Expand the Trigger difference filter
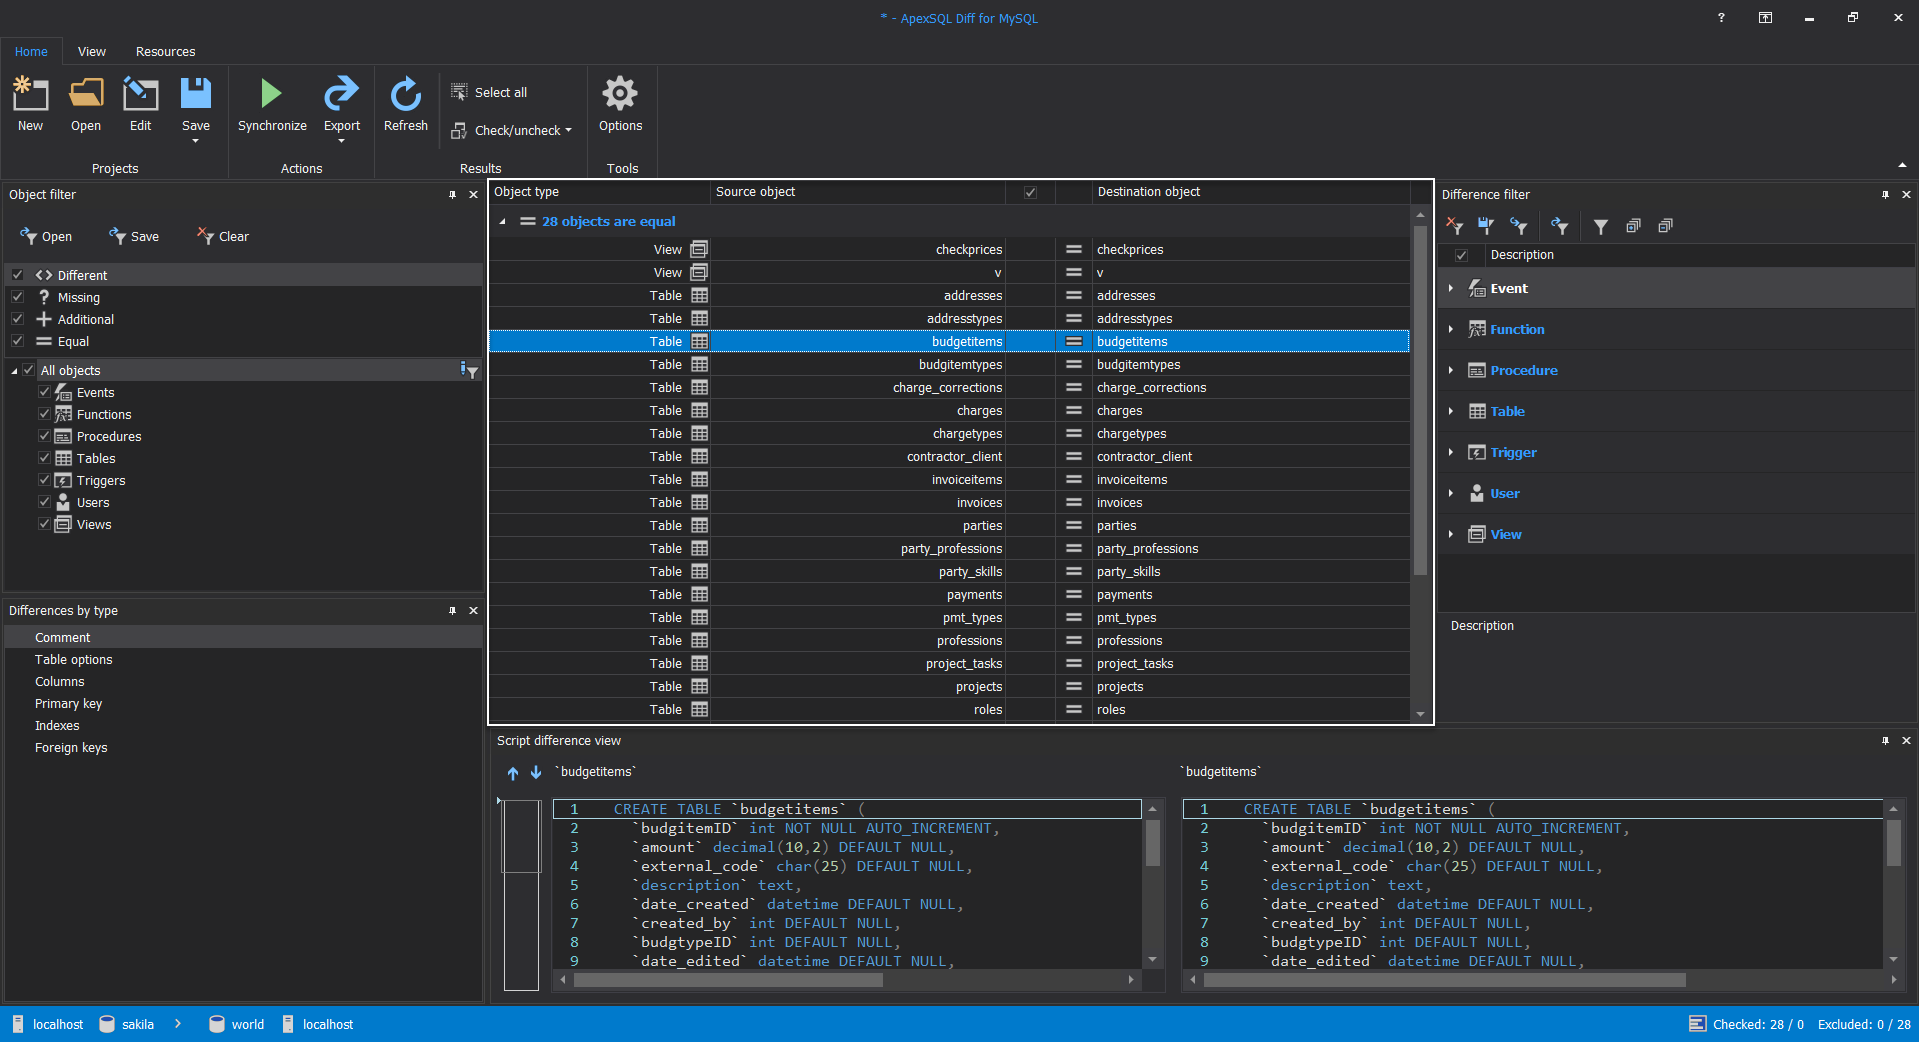The image size is (1919, 1042). click(1451, 452)
